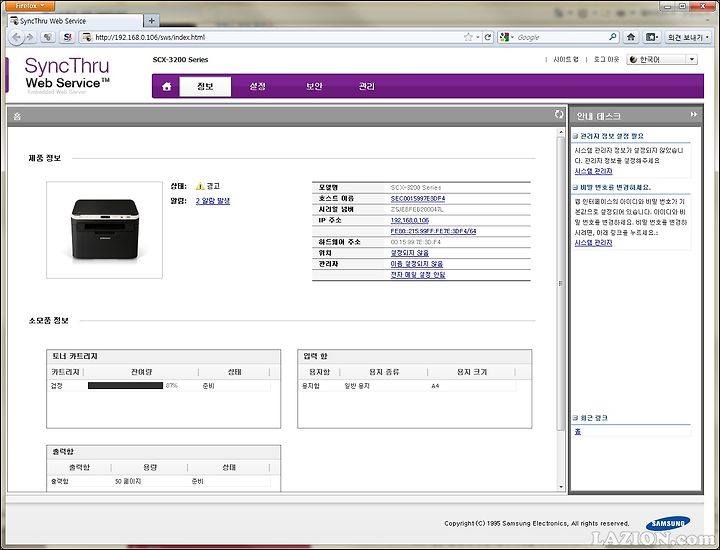
Task: Reload the page with refresh button
Action: pos(488,37)
